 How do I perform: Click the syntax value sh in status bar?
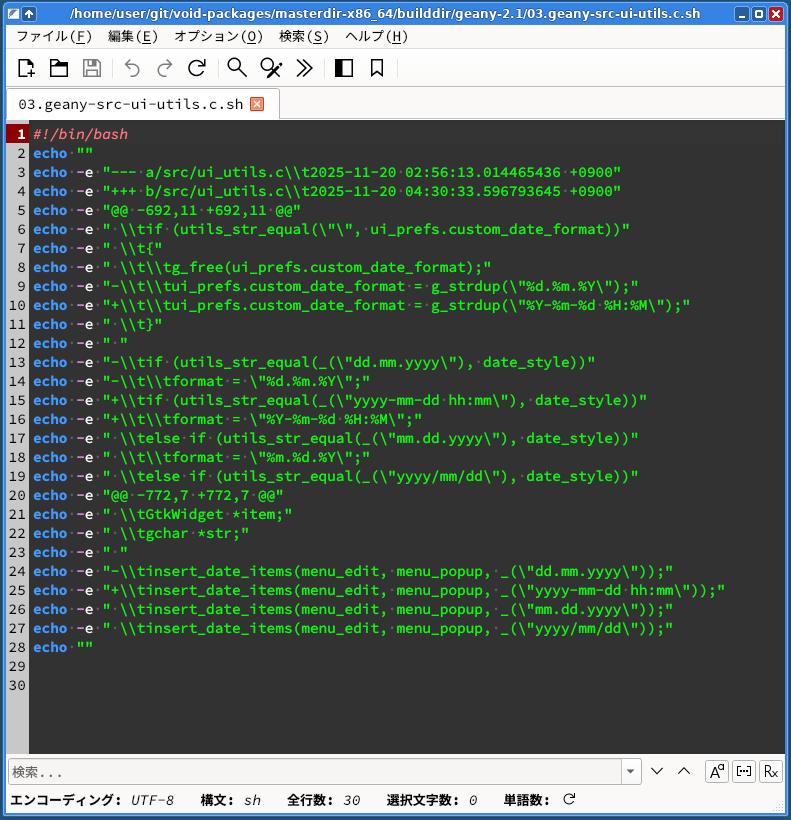(x=252, y=800)
